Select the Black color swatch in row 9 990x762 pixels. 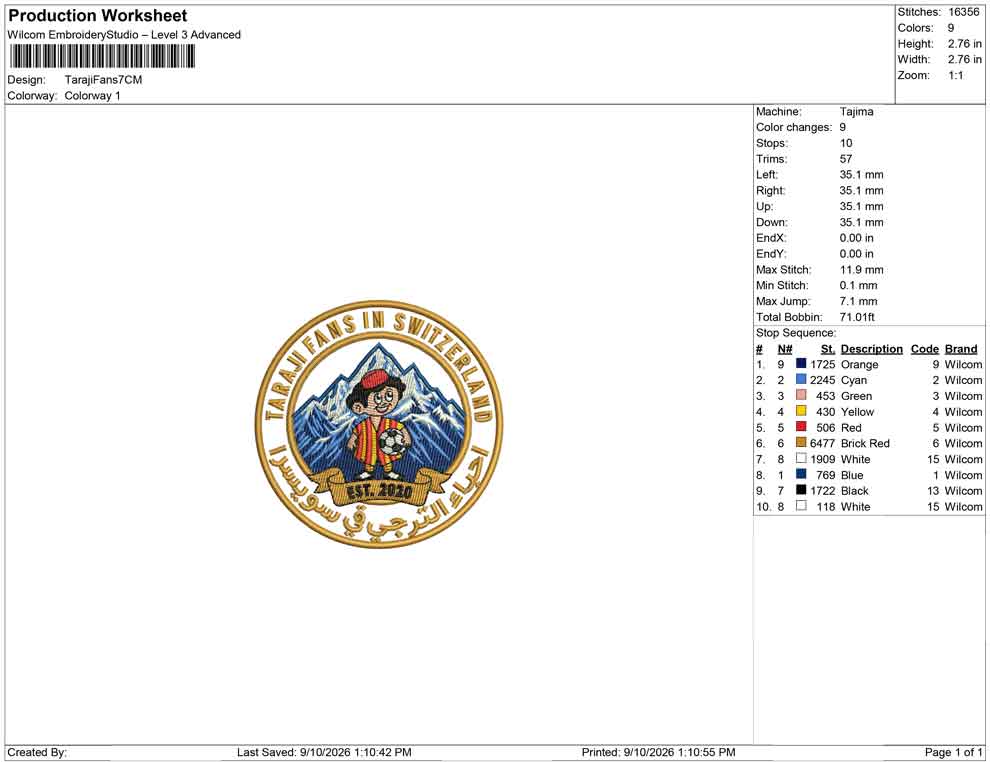click(801, 490)
